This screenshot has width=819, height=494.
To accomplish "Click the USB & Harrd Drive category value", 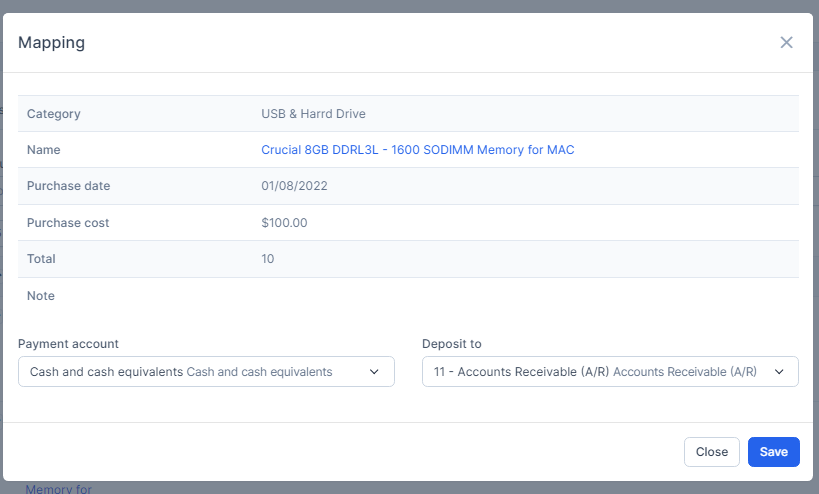I will click(x=313, y=114).
